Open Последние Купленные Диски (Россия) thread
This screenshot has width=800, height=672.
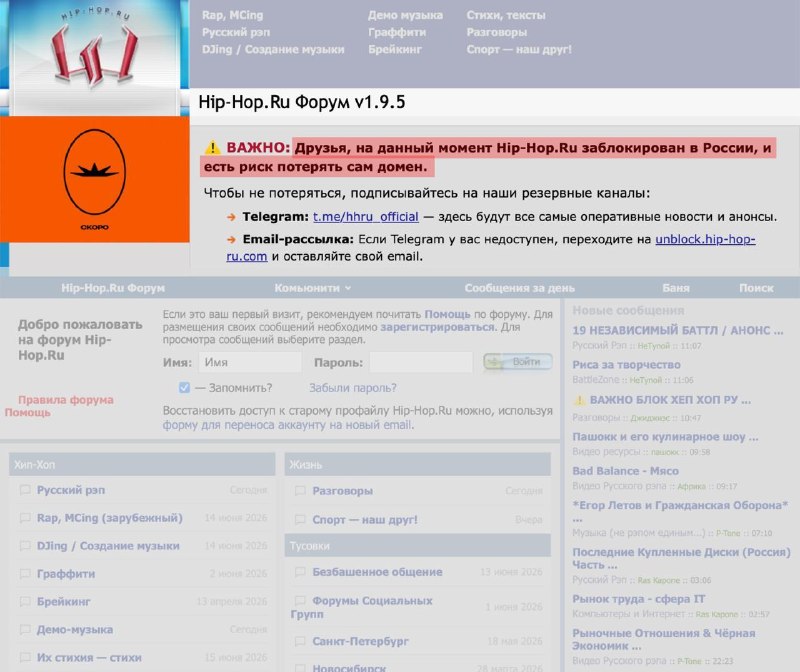tap(681, 559)
